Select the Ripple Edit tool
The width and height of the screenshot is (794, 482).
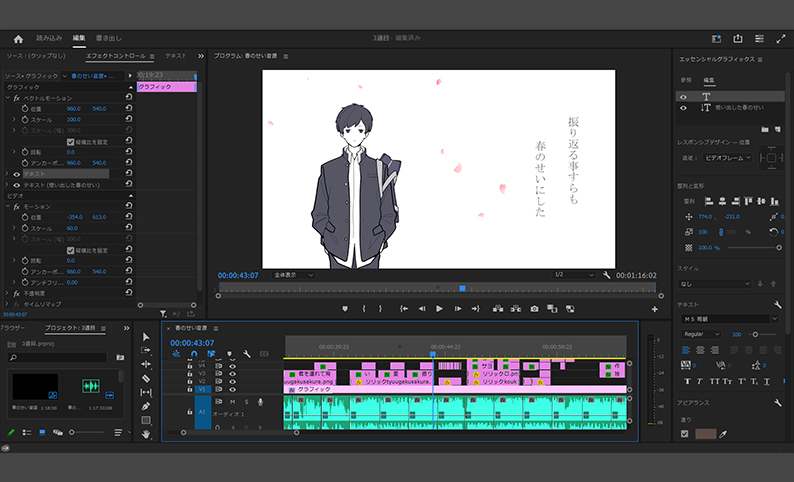point(146,364)
